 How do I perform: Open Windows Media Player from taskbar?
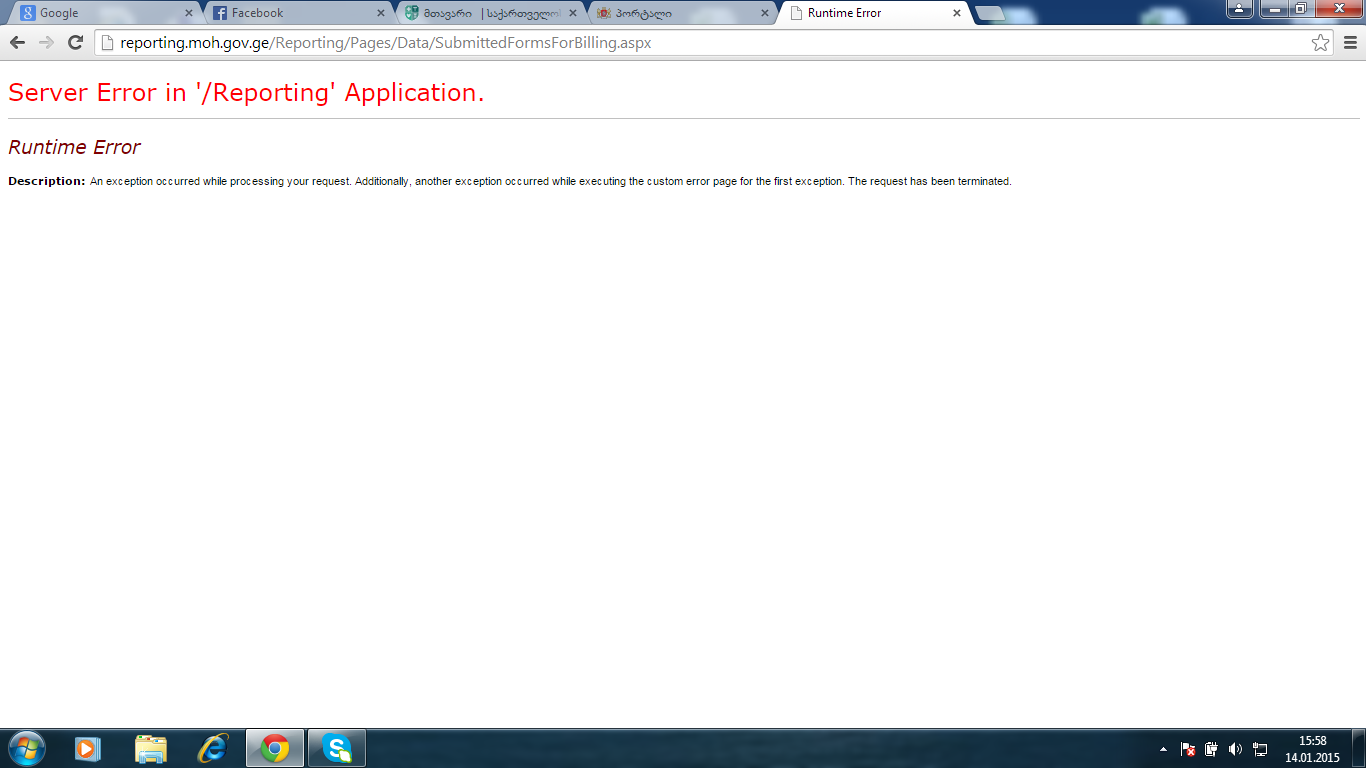[88, 748]
